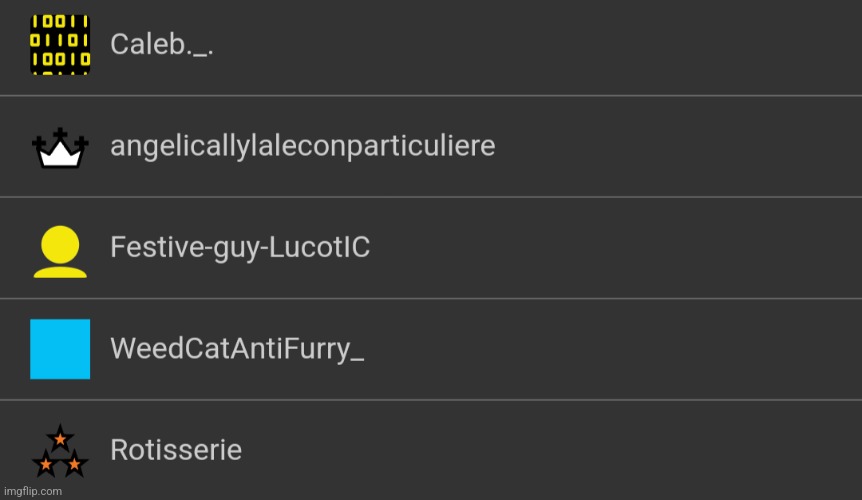The width and height of the screenshot is (862, 500).
Task: Click the top row of binary digits in Caleb's avatar
Action: click(x=60, y=24)
